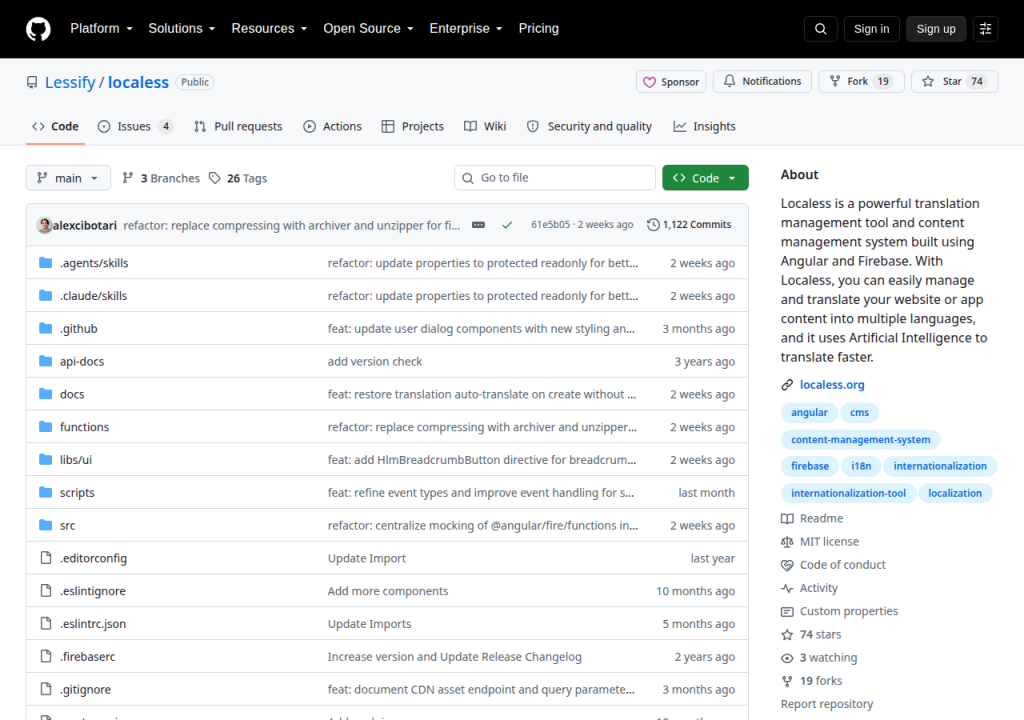Image resolution: width=1024 pixels, height=720 pixels.
Task: Open the appearance settings icon next to Sign up
Action: pos(985,29)
